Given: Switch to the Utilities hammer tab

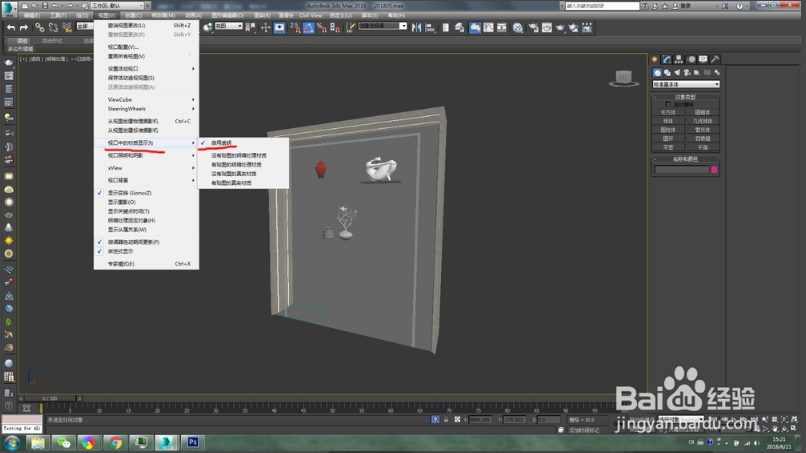Looking at the screenshot, I should tap(715, 59).
